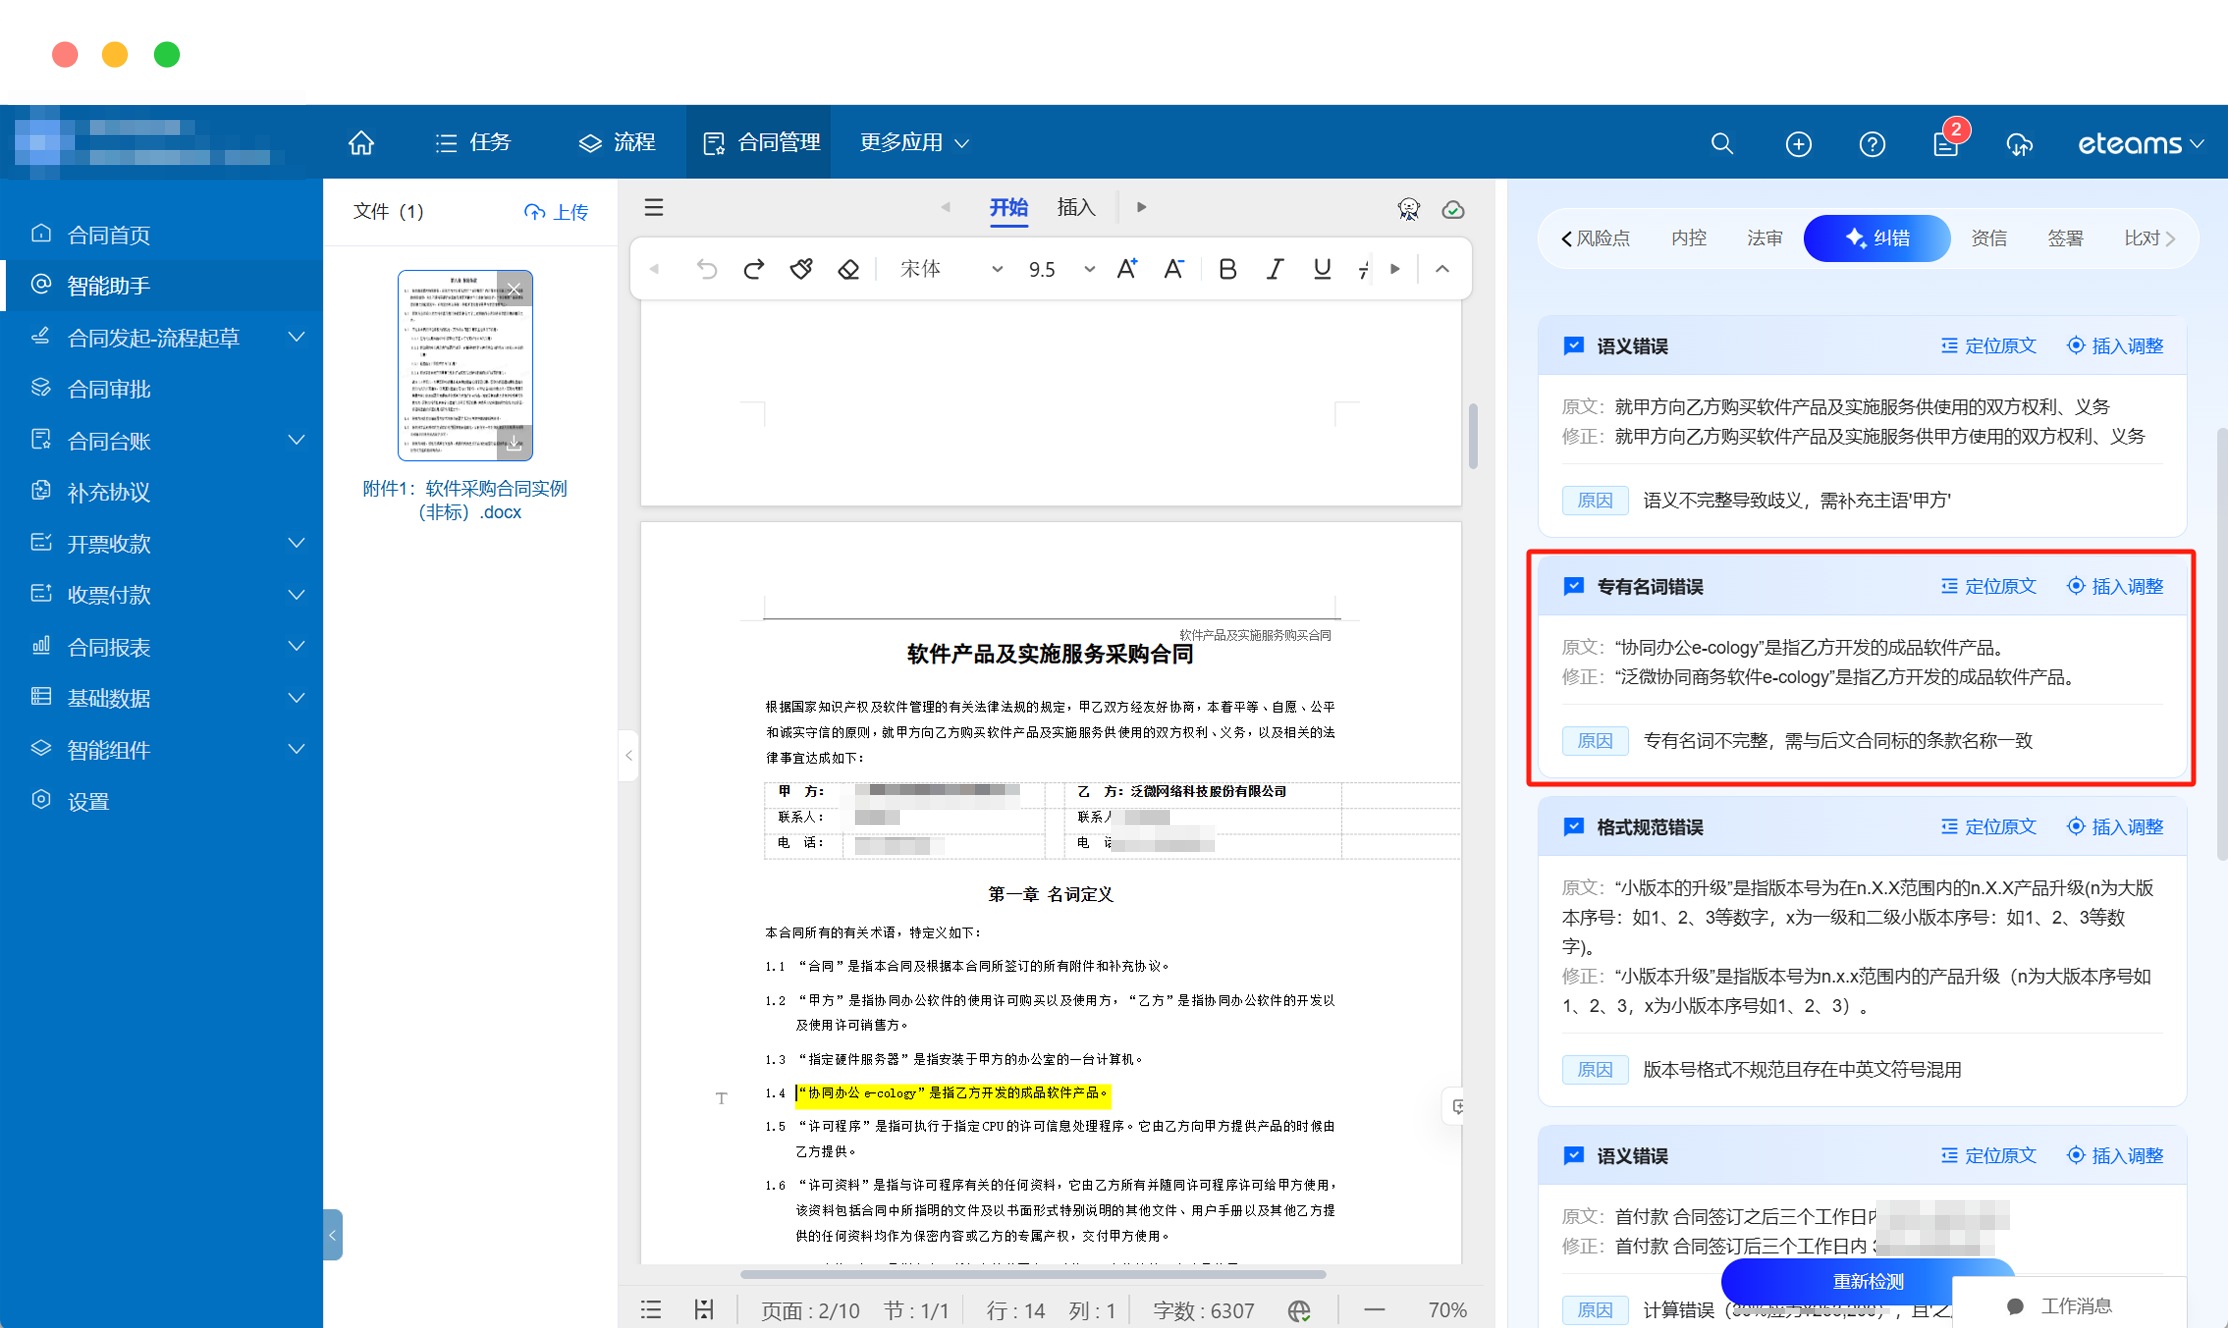
Task: Open the 更多应用 dropdown menu
Action: tap(914, 143)
